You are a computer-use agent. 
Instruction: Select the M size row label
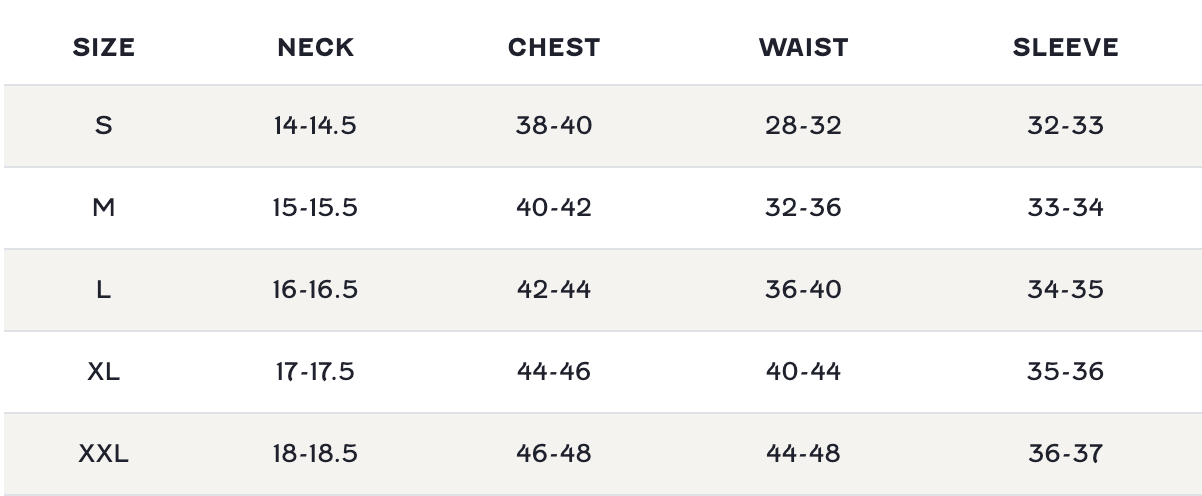tap(103, 208)
